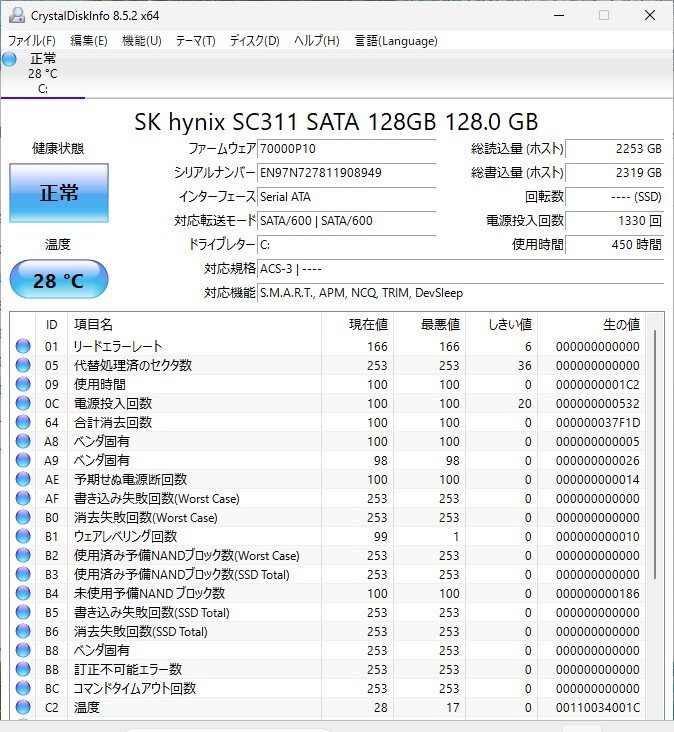674x732 pixels.
Task: Click the ID column header
Action: 51,324
